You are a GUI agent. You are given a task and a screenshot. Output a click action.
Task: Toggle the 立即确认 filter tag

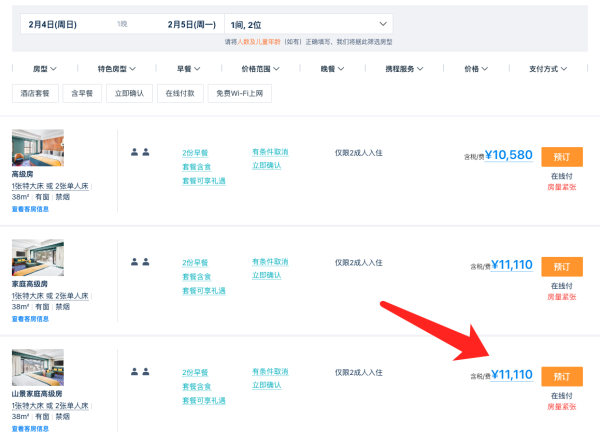click(x=129, y=93)
